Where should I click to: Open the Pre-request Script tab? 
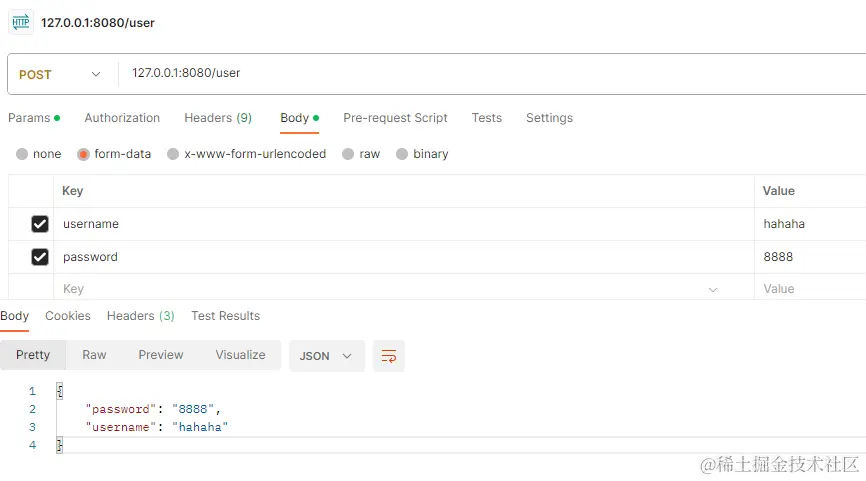coord(395,118)
